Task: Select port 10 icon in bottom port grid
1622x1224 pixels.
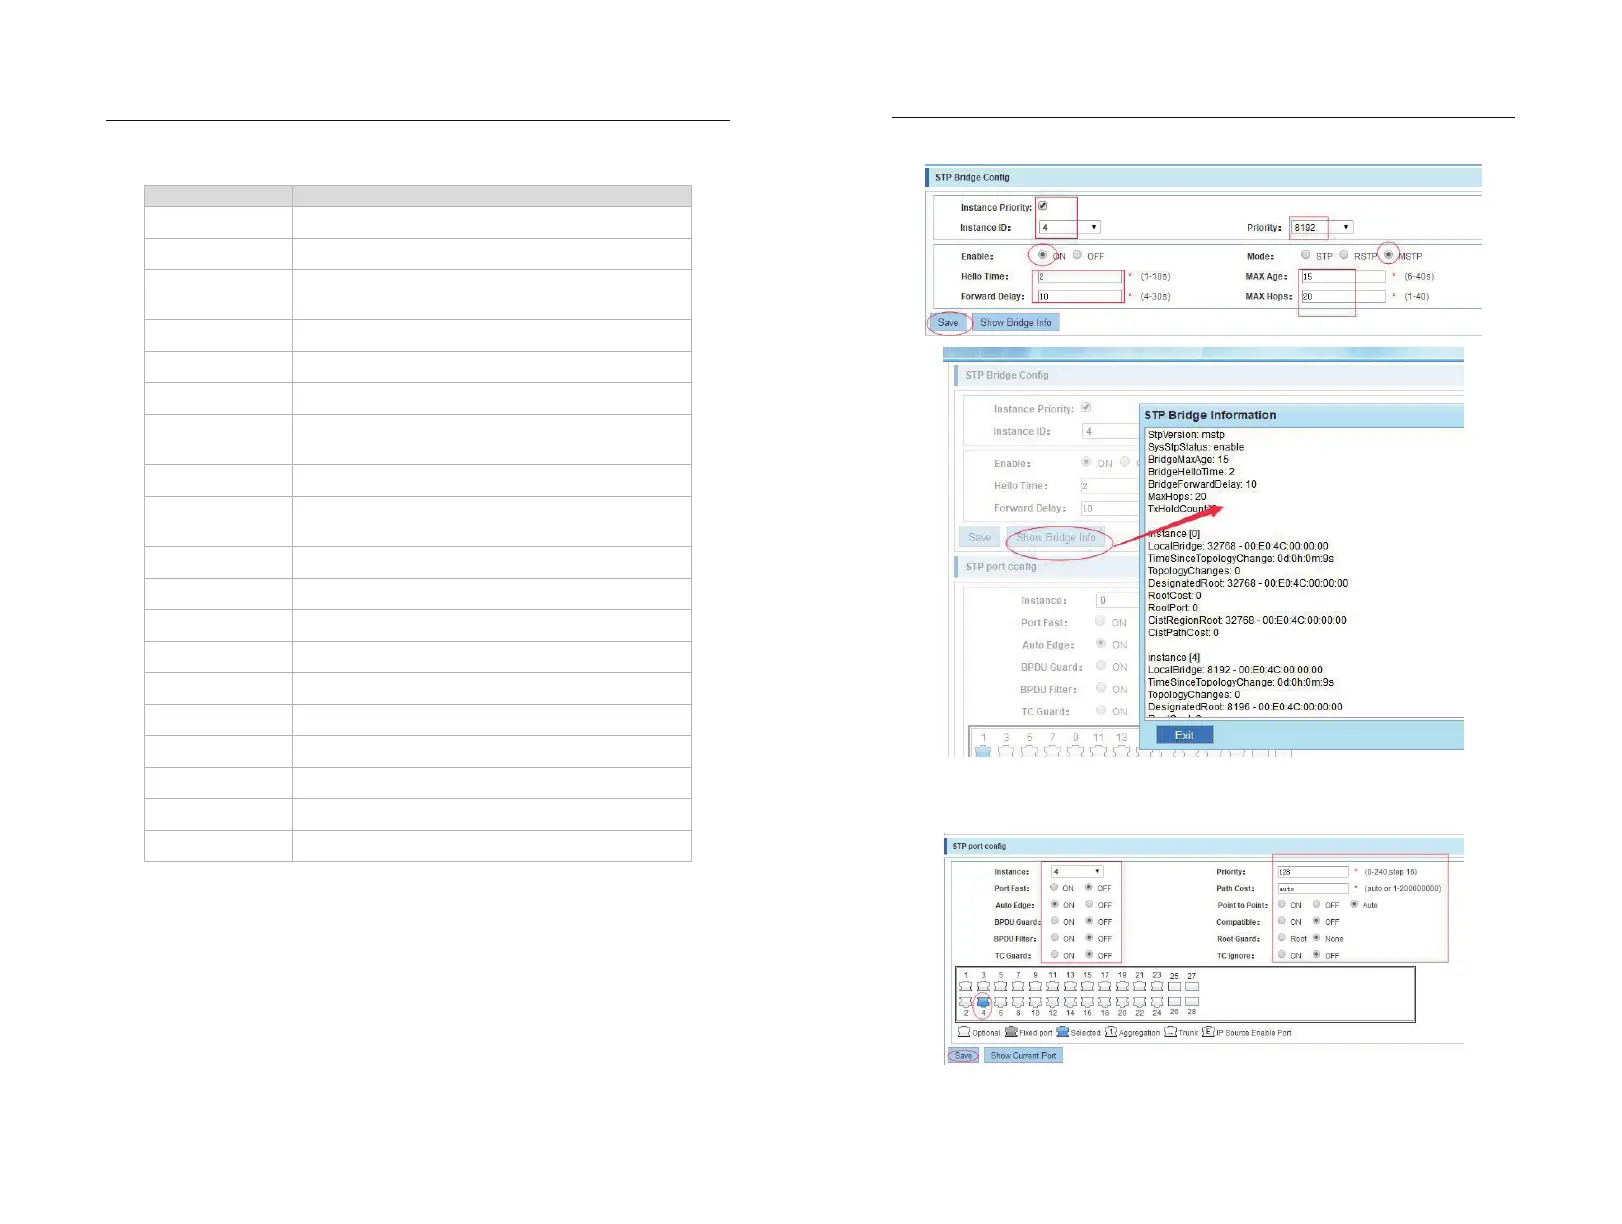Action: click(x=1035, y=1001)
